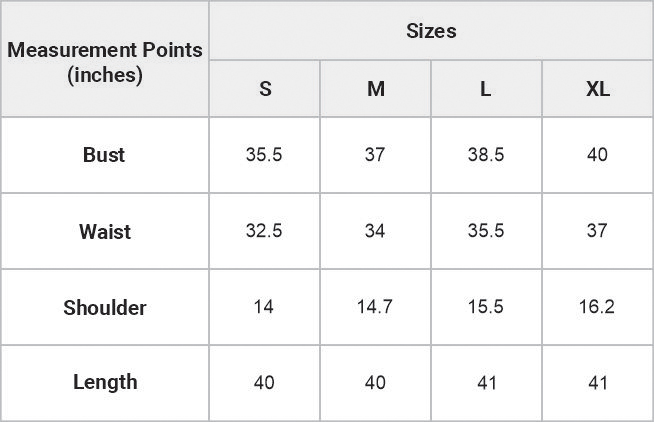The image size is (654, 422).
Task: Select the Sizes header cell
Action: click(431, 30)
